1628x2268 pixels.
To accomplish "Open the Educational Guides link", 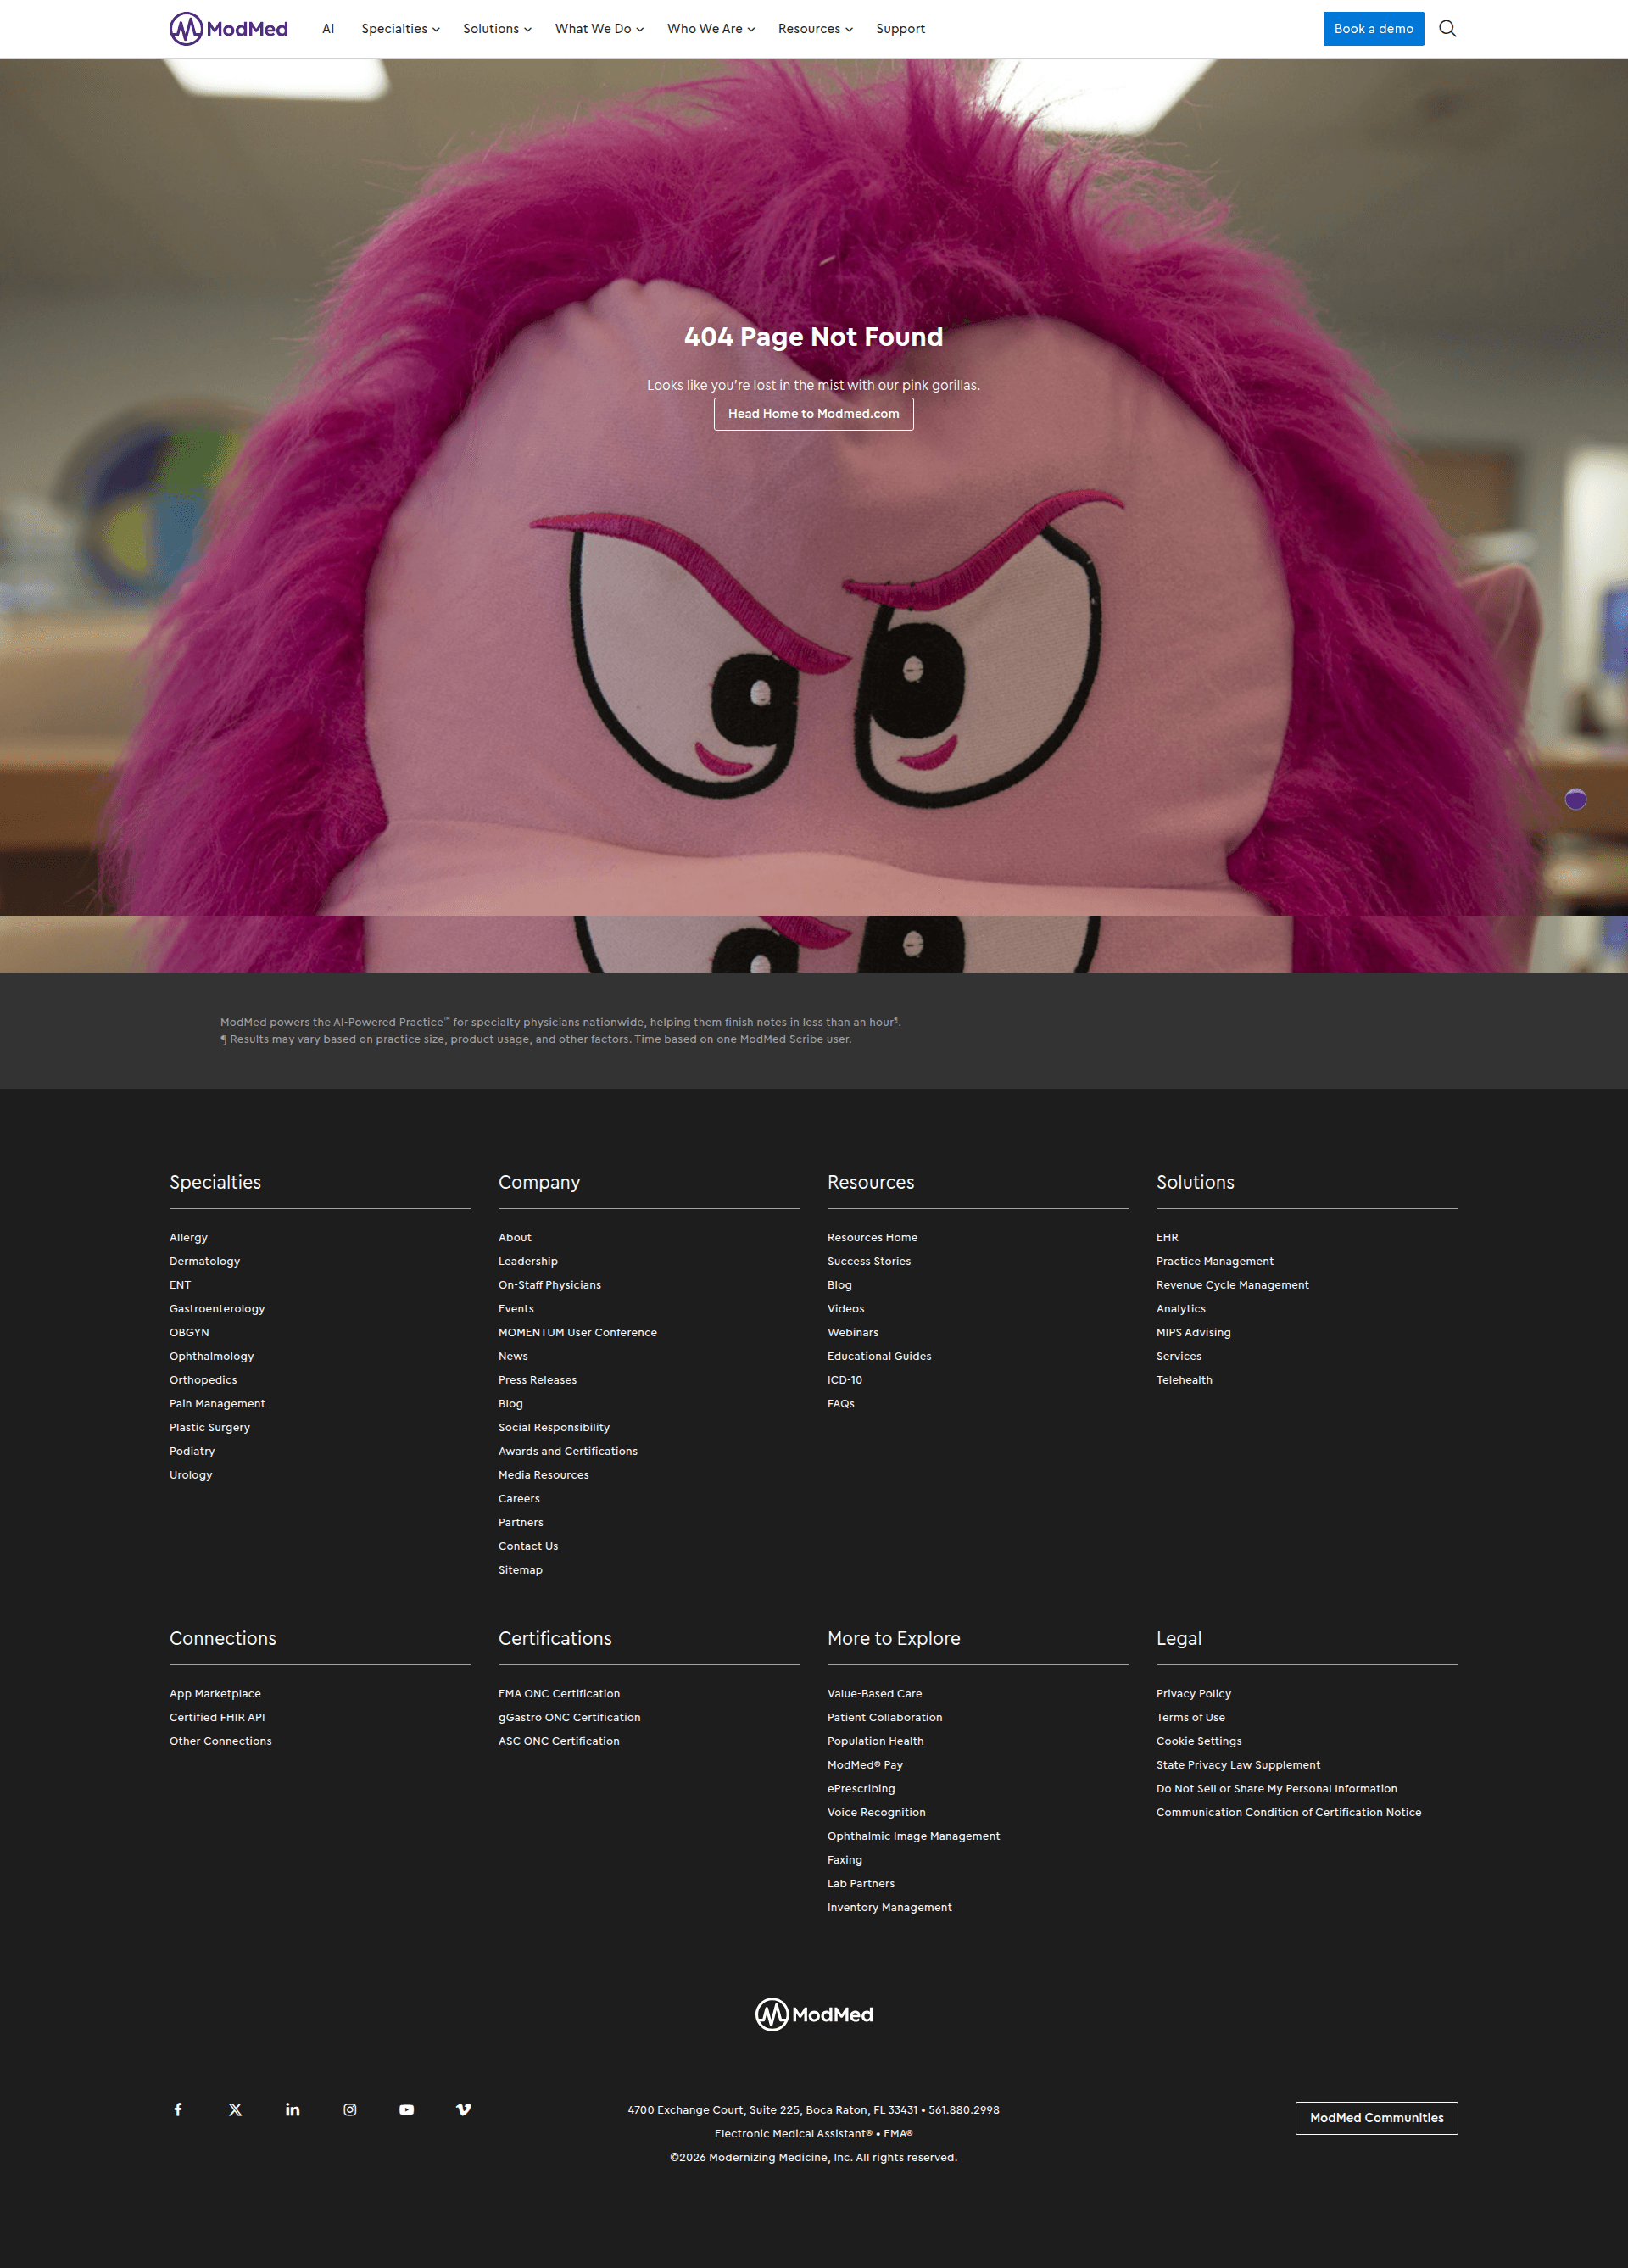I will (x=879, y=1356).
